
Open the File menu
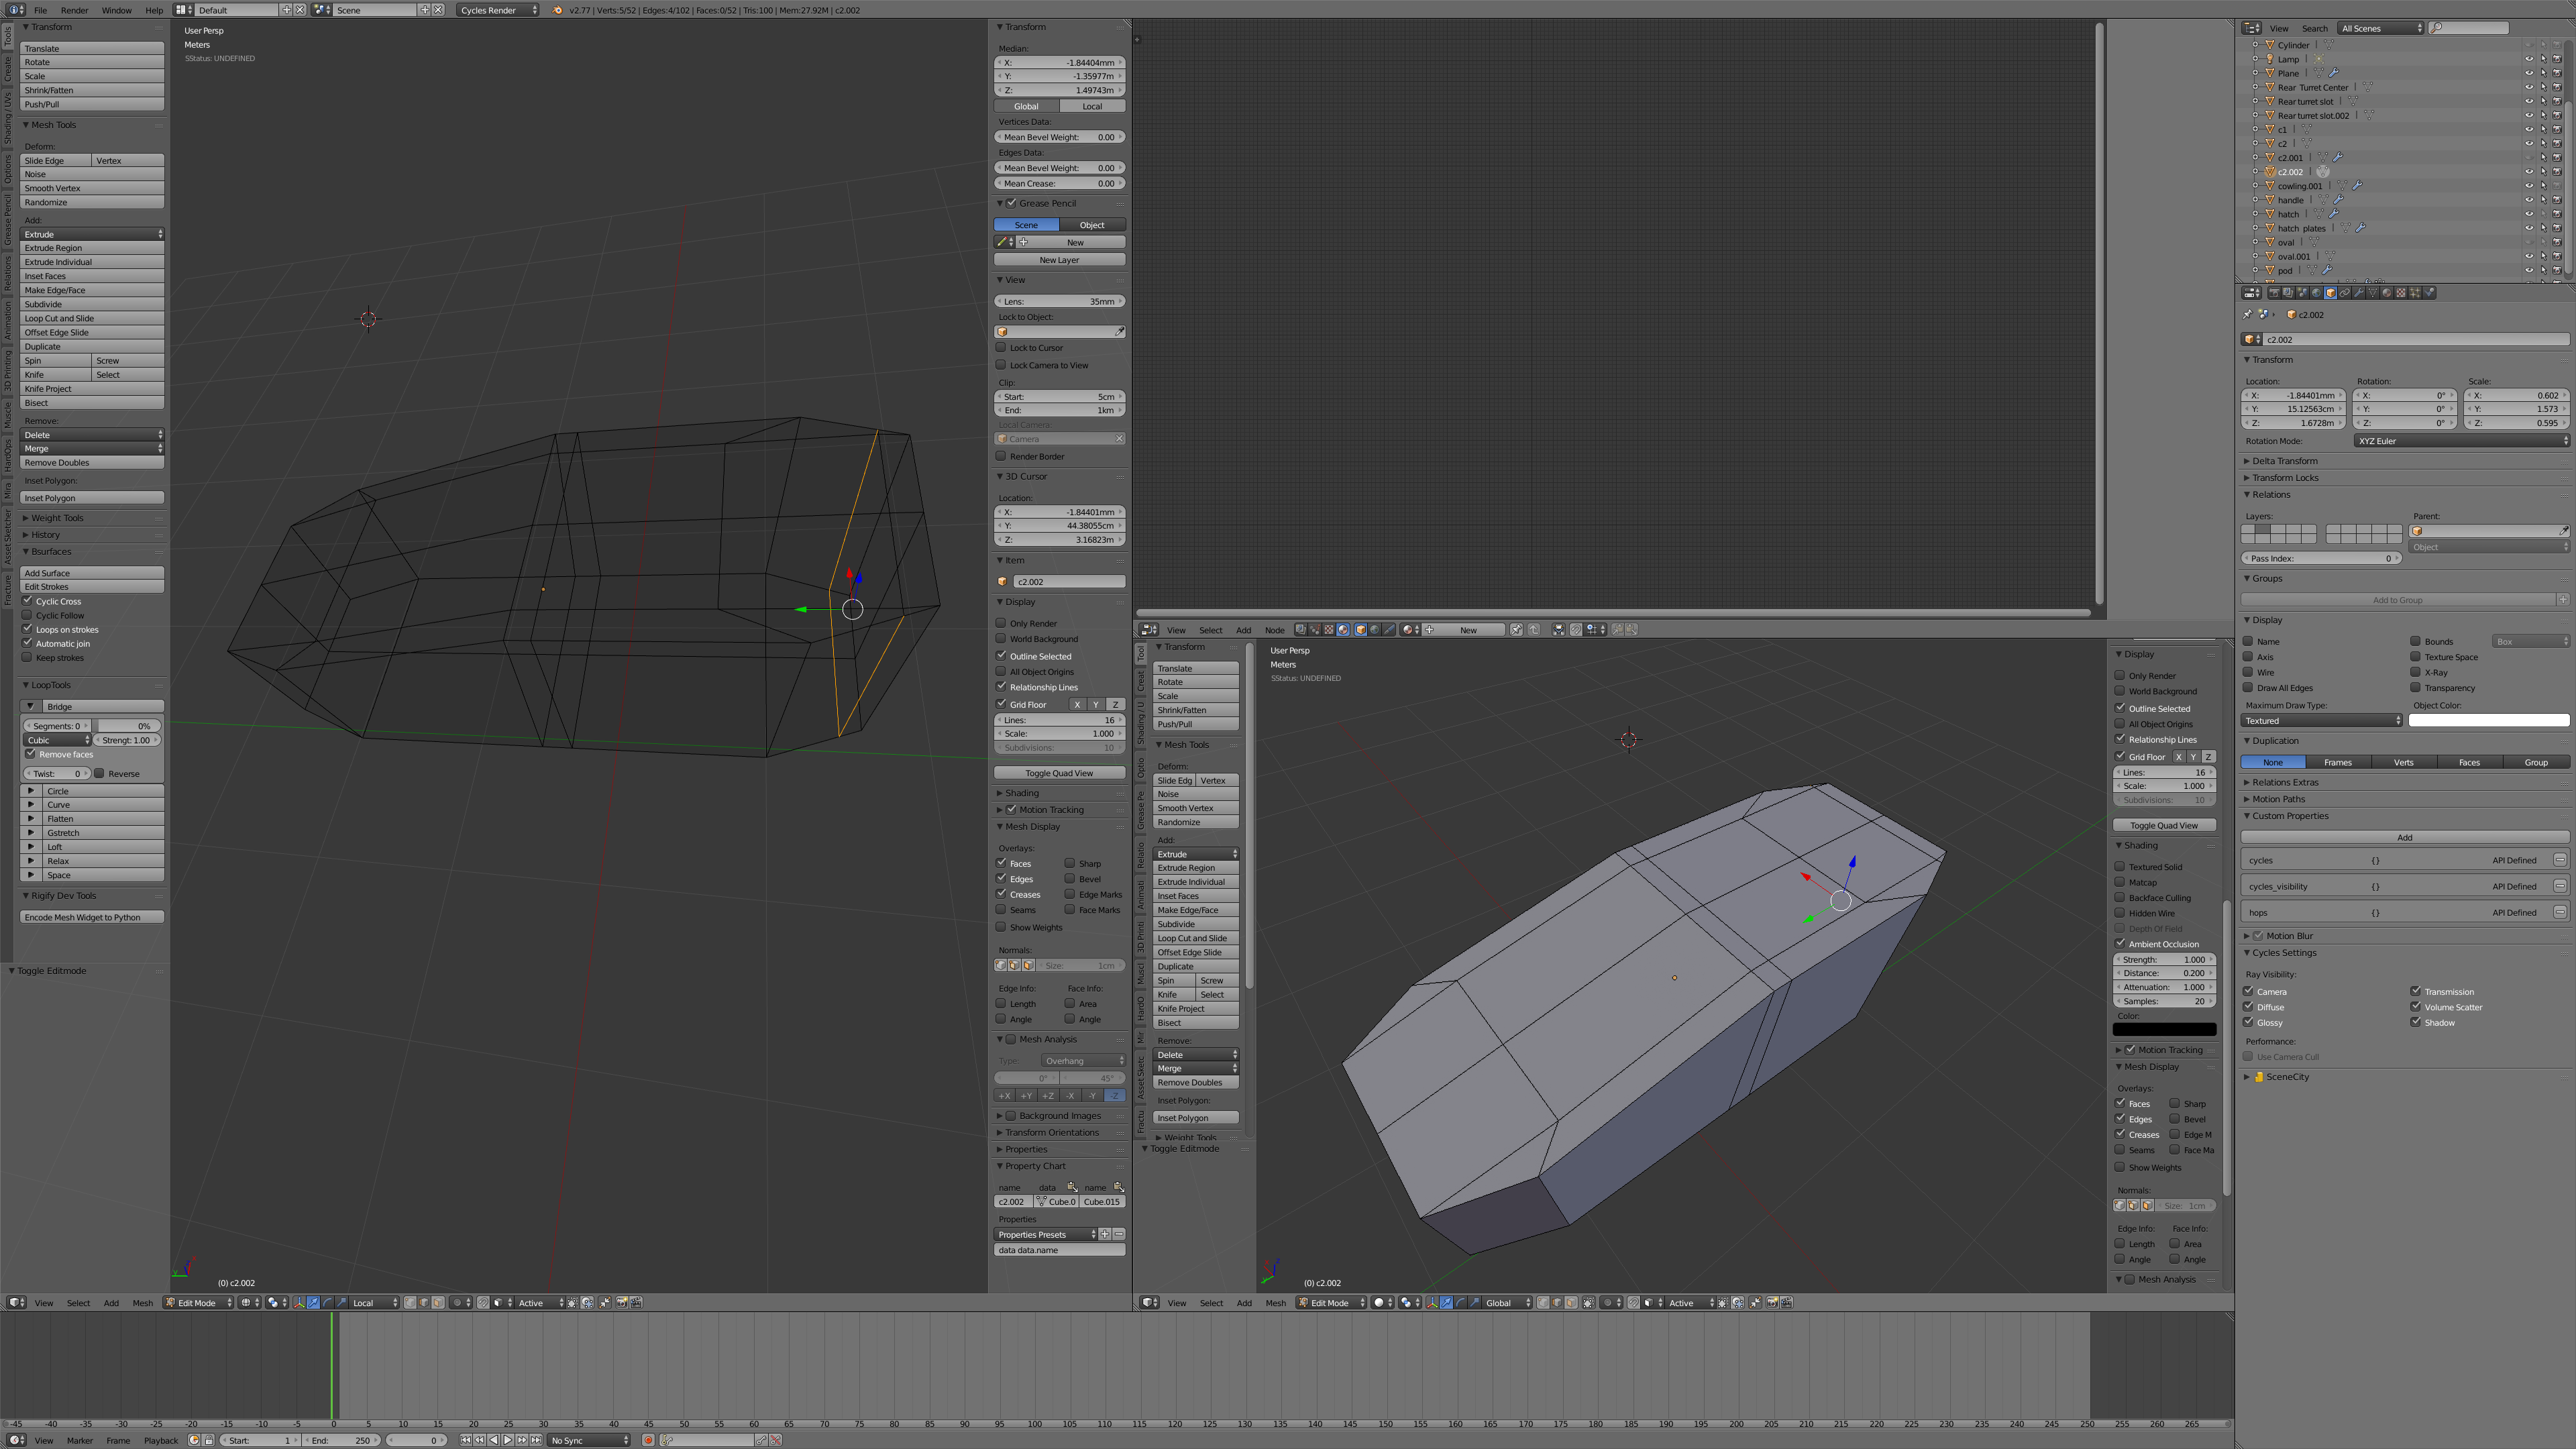[x=40, y=10]
